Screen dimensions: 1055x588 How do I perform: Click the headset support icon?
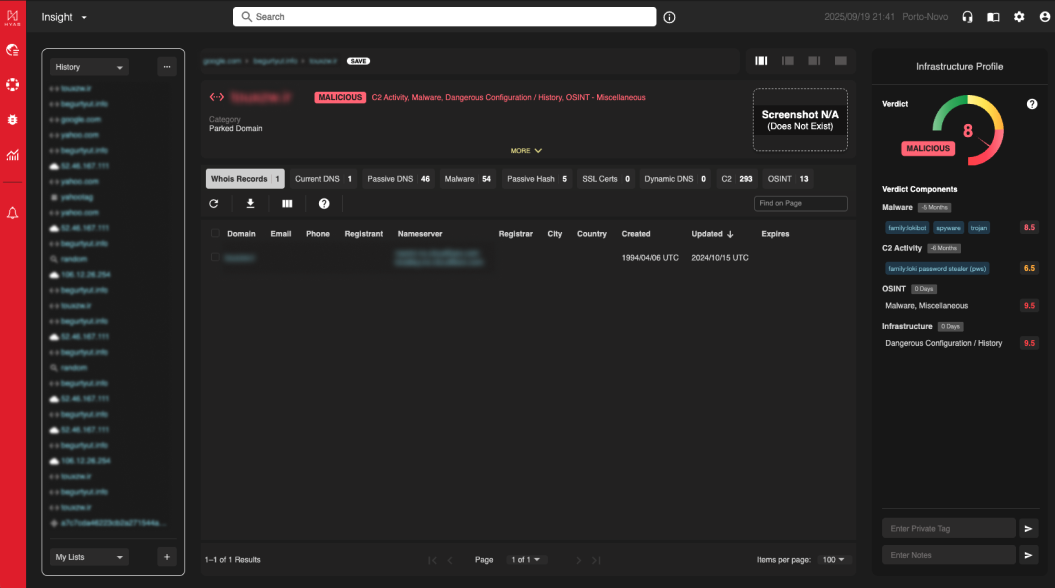pyautogui.click(x=967, y=17)
